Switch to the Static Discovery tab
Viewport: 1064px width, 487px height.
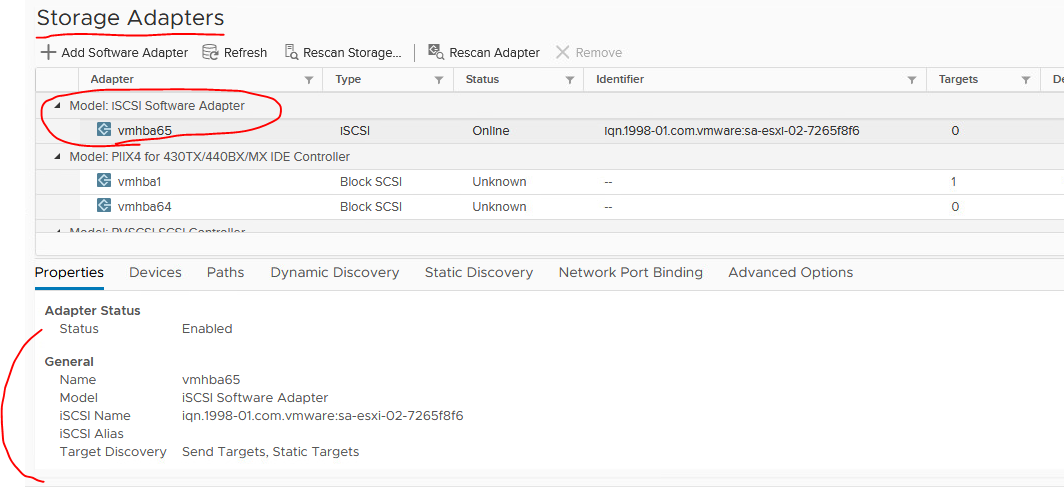click(479, 273)
